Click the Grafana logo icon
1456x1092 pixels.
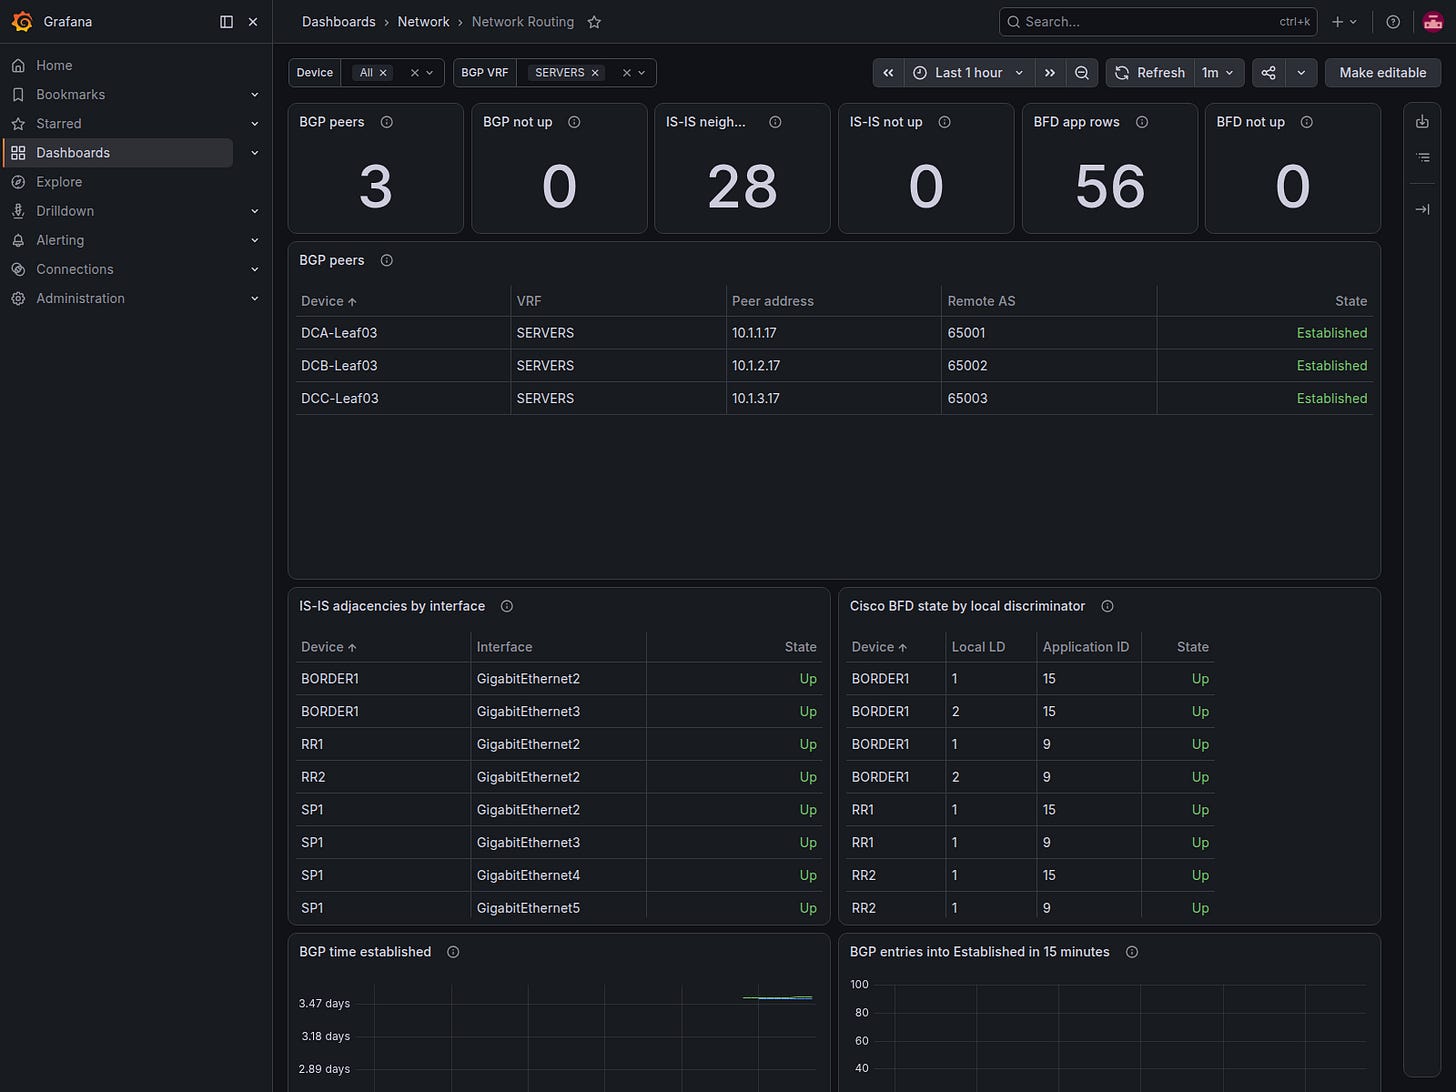[21, 21]
